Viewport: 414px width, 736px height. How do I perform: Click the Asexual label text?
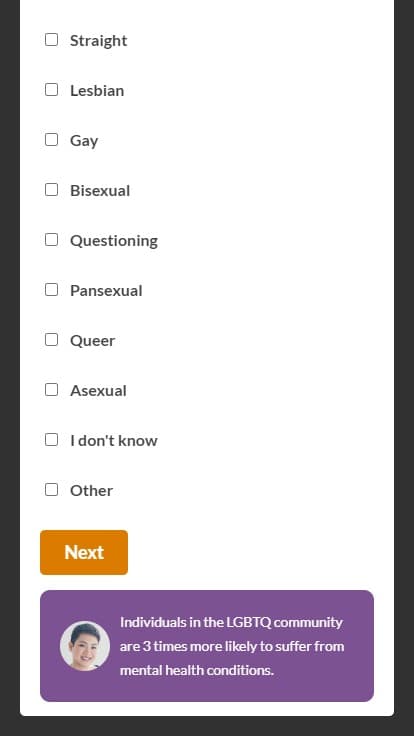[x=98, y=391]
